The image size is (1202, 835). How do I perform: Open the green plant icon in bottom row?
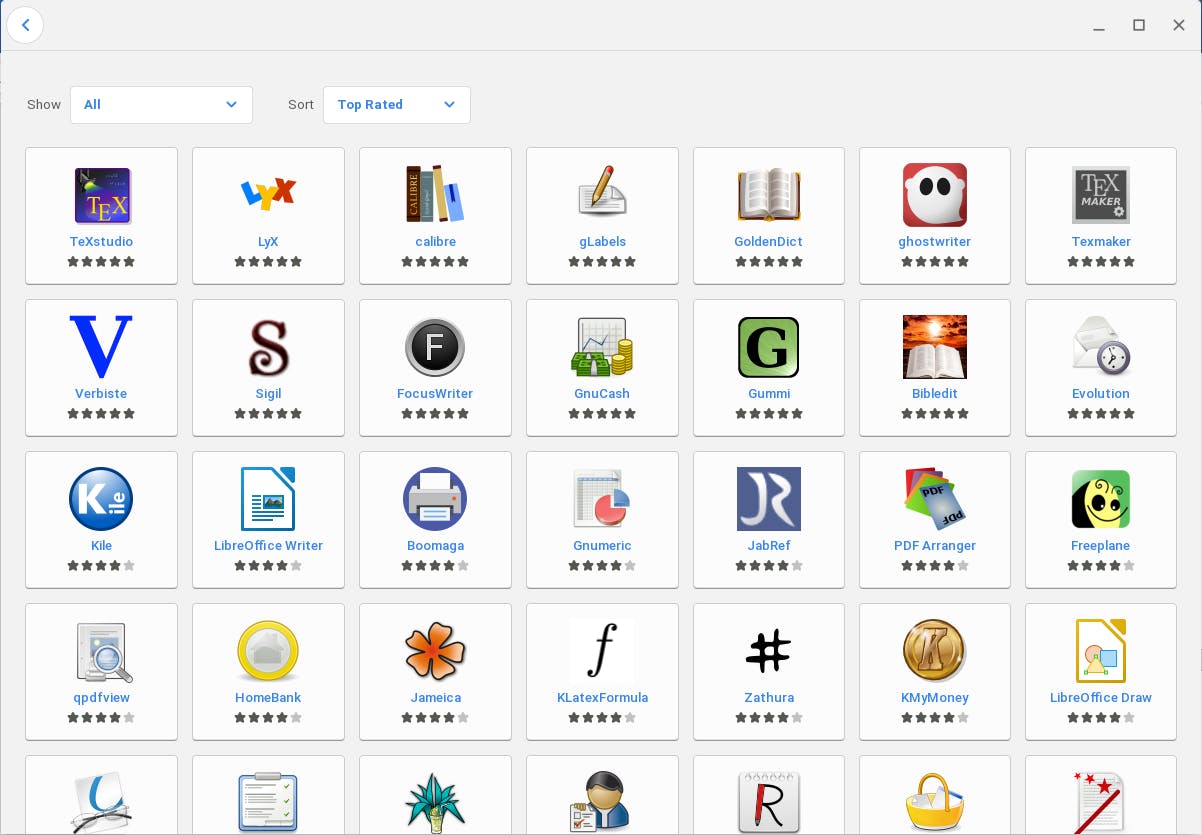point(435,803)
